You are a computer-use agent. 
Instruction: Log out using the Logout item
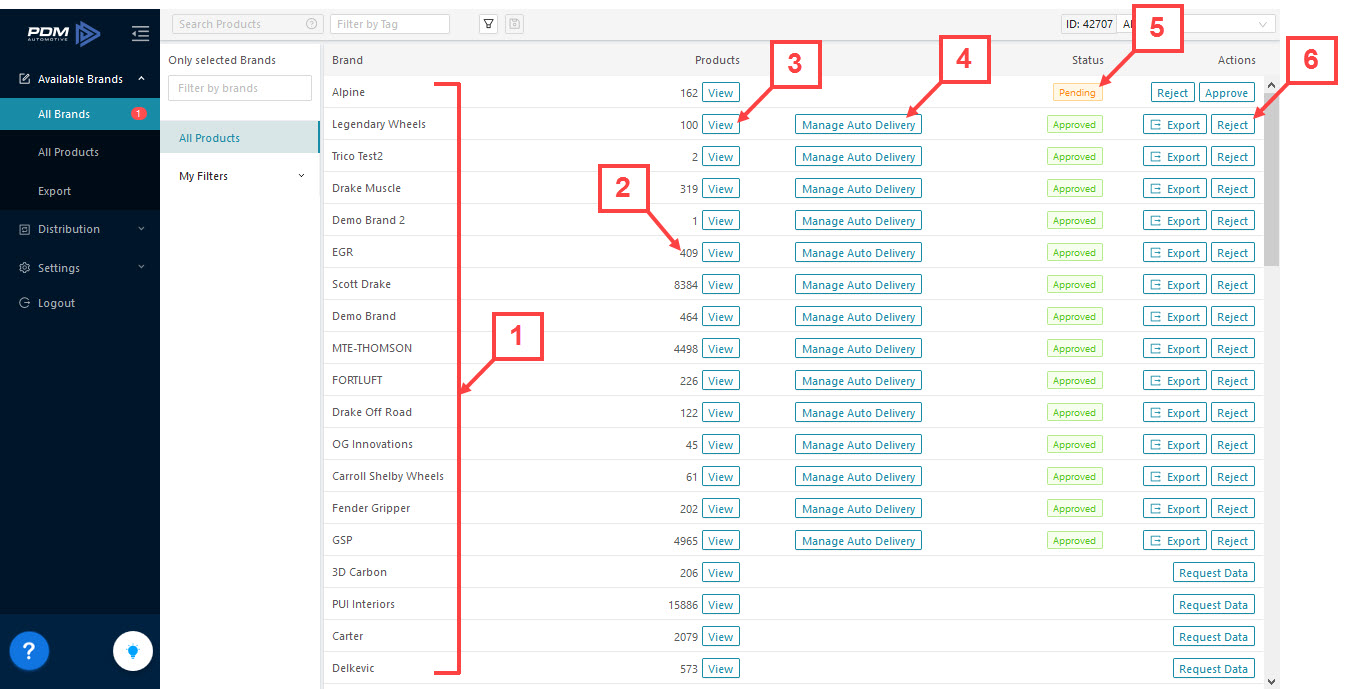point(80,303)
